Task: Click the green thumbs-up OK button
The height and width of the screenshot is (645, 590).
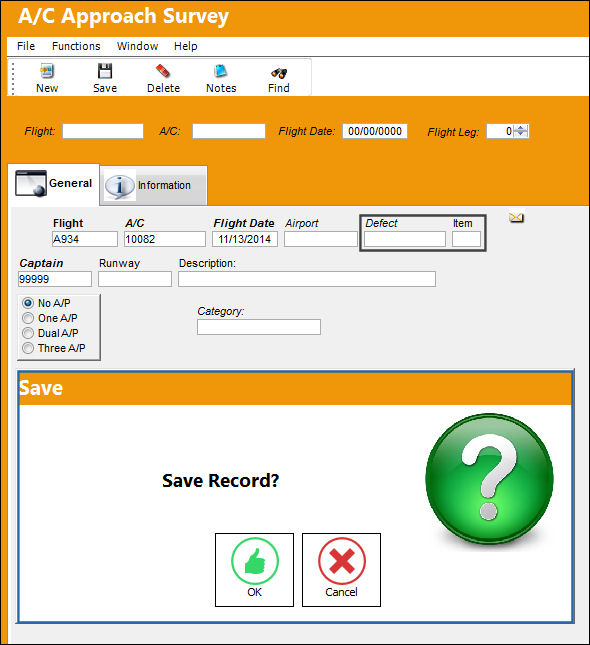Action: pos(254,570)
